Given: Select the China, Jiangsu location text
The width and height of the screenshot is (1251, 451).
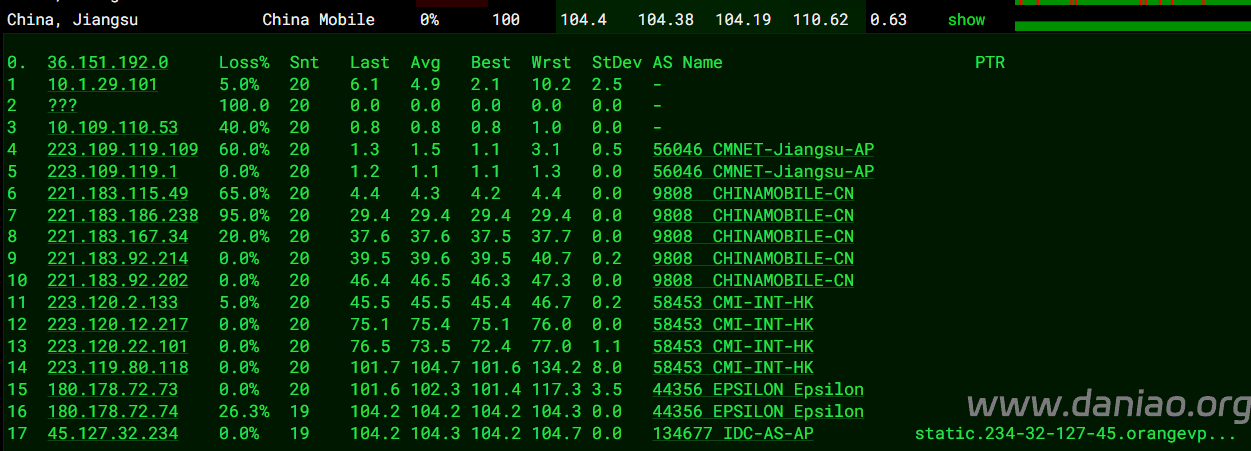Looking at the screenshot, I should pos(72,20).
